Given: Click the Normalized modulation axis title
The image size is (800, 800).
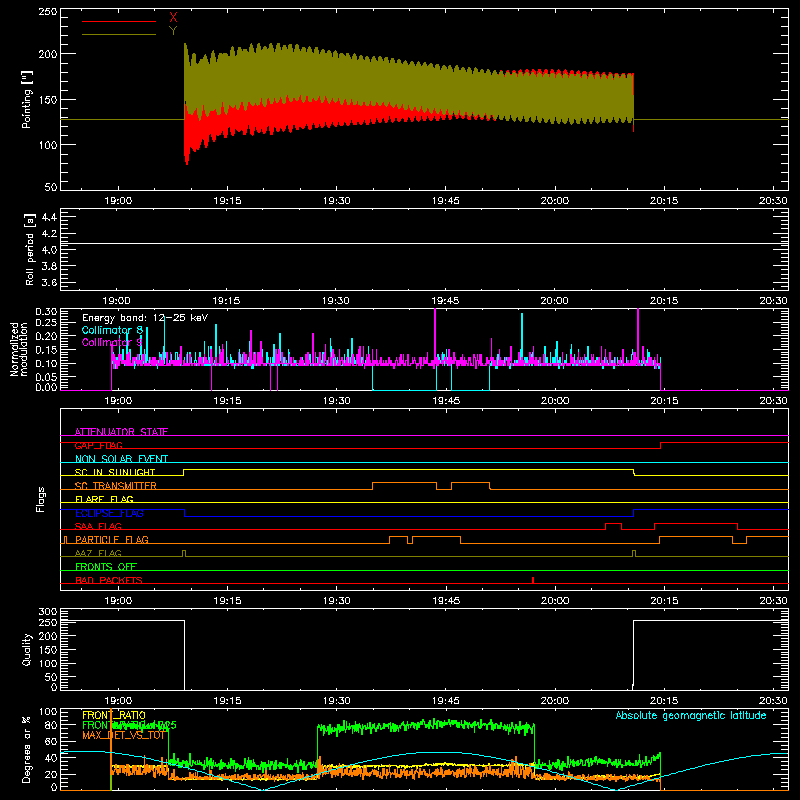Looking at the screenshot, I should tap(19, 349).
